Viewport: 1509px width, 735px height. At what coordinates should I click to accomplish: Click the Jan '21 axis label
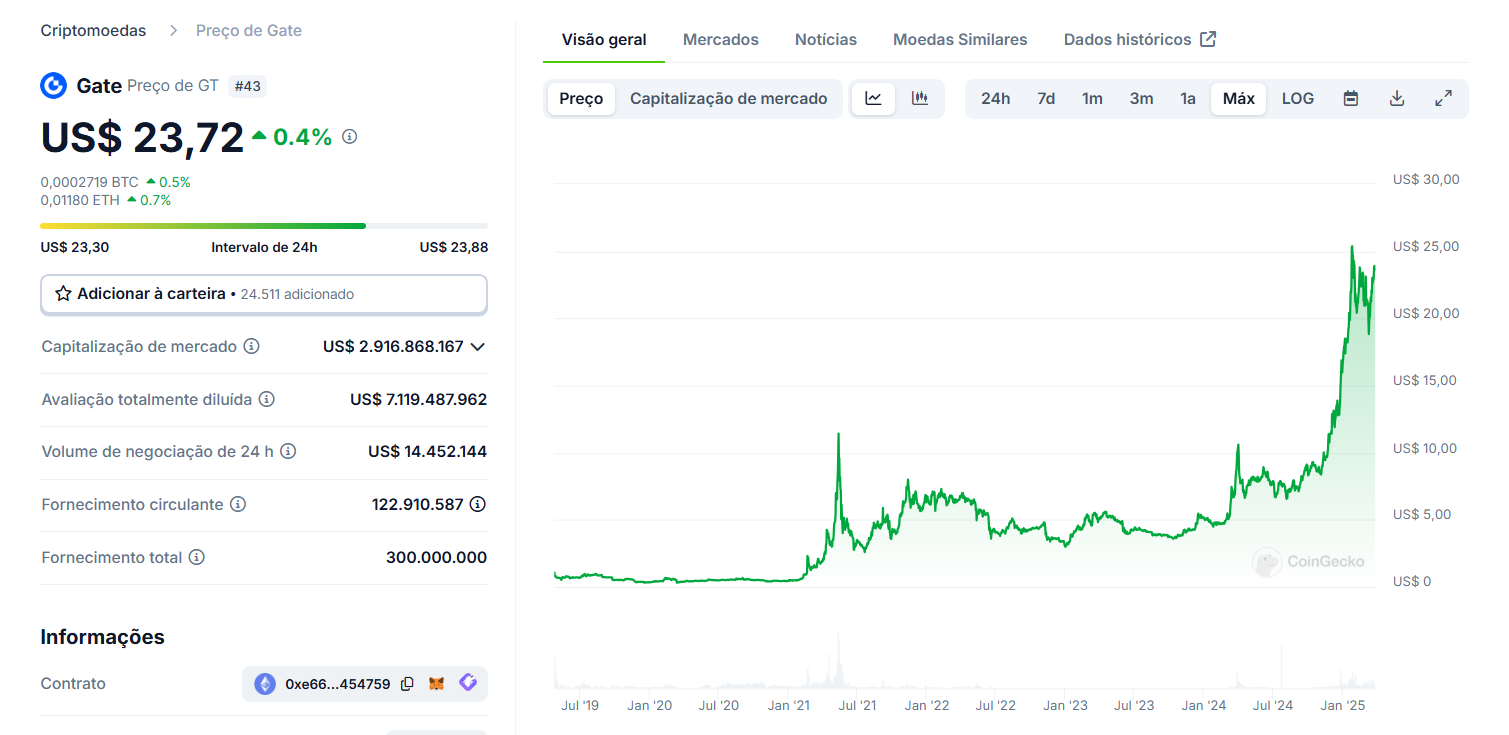click(788, 705)
